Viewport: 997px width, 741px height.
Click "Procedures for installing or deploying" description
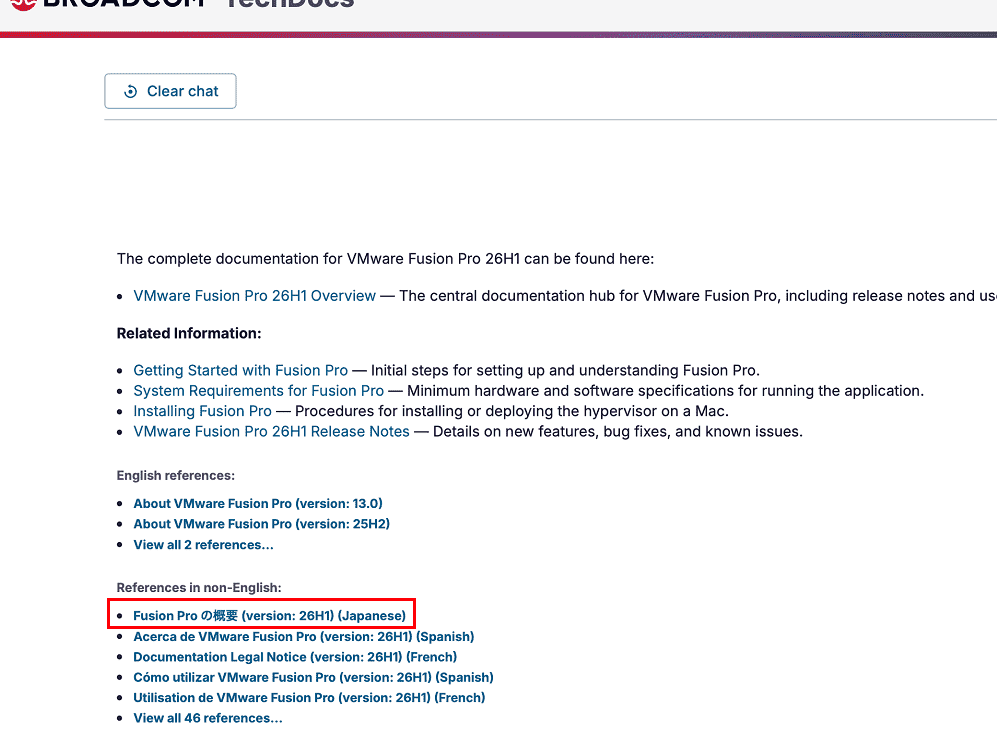click(512, 411)
